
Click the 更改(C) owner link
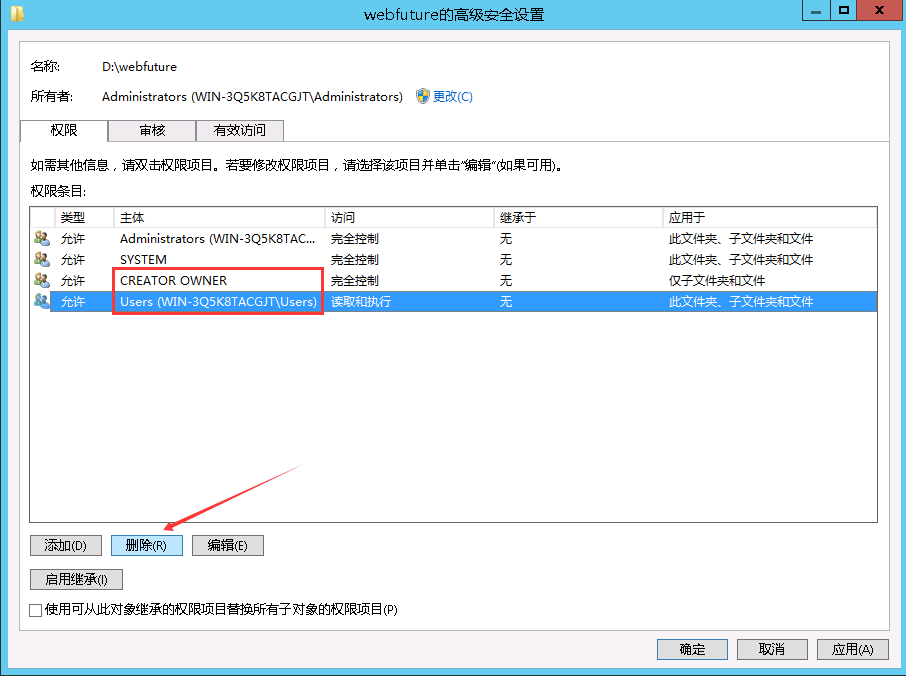pyautogui.click(x=452, y=97)
